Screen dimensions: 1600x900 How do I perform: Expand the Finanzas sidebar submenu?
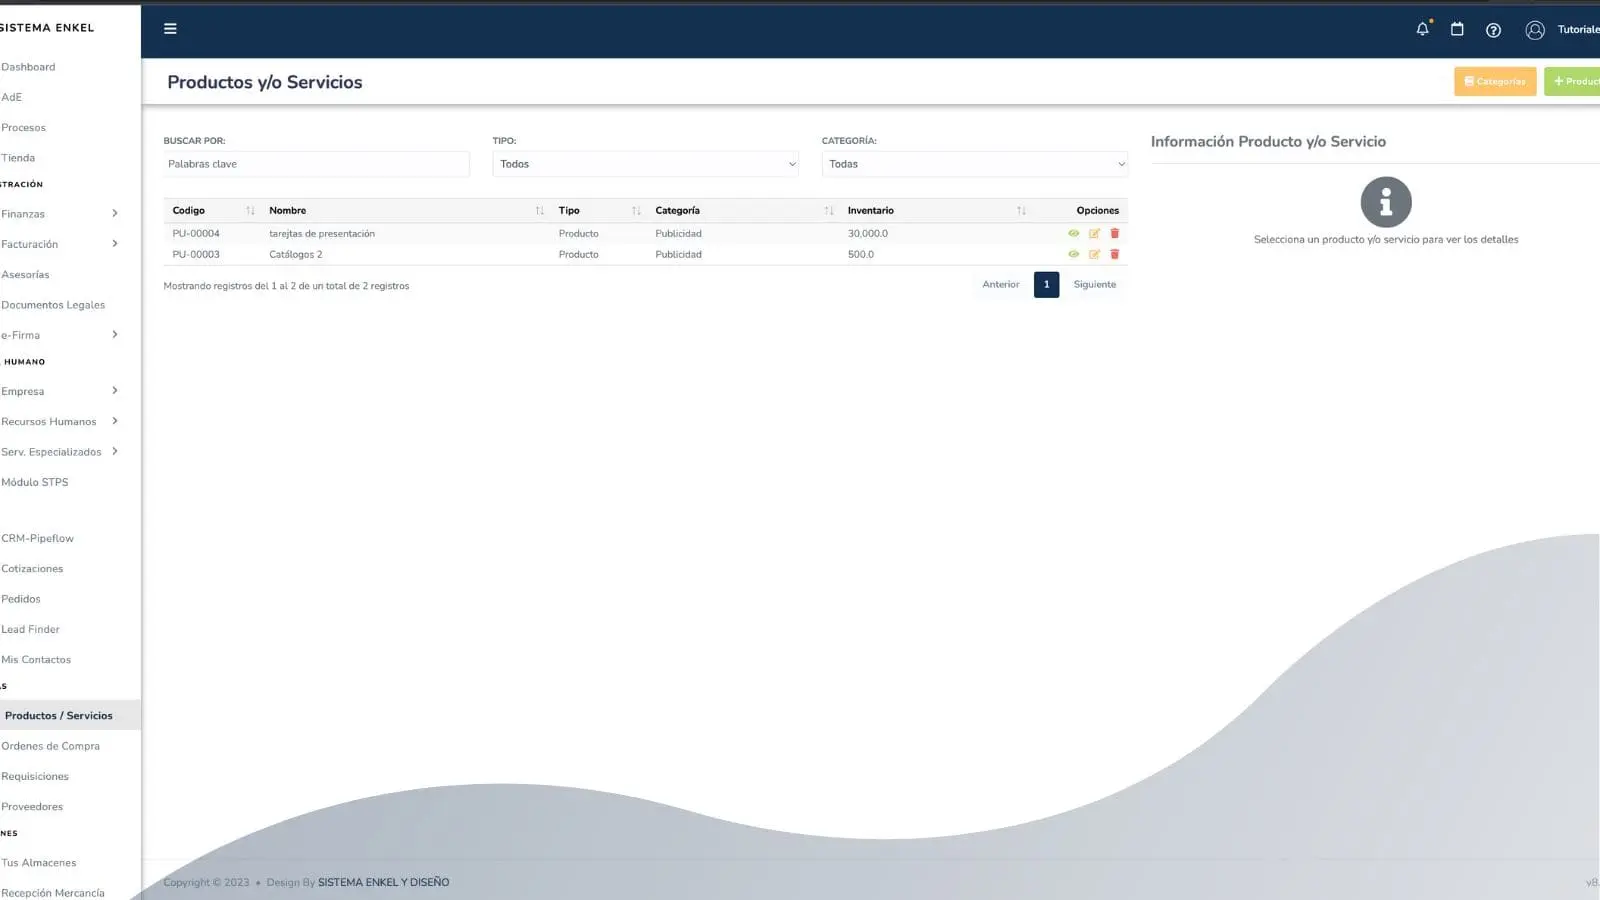60,214
